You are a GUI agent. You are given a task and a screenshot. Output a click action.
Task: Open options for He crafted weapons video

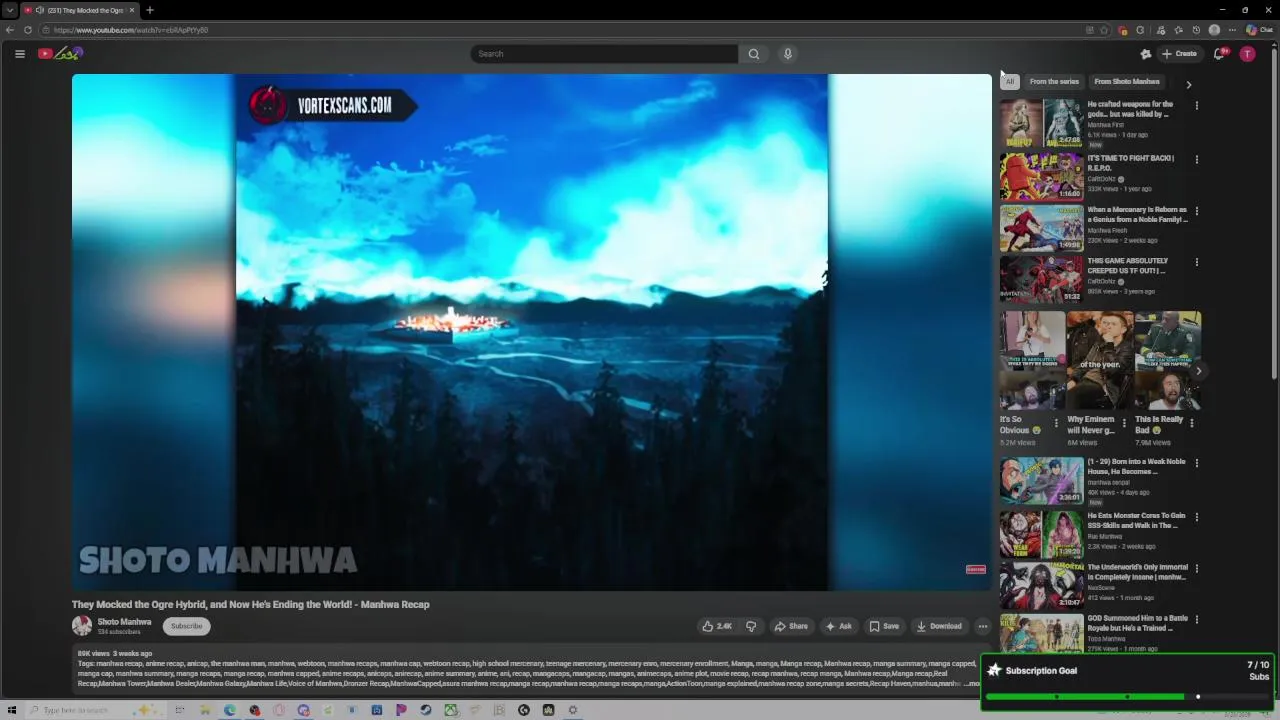pyautogui.click(x=1196, y=105)
